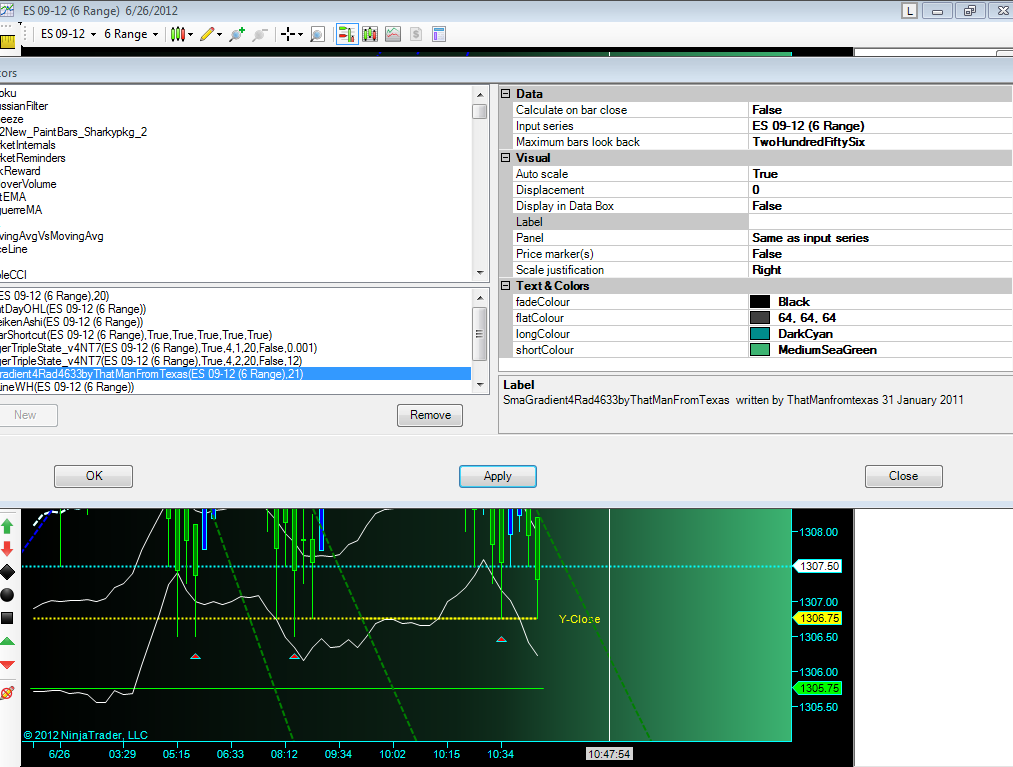The image size is (1013, 767).
Task: Open chart Properties toolbar icon
Action: point(439,34)
